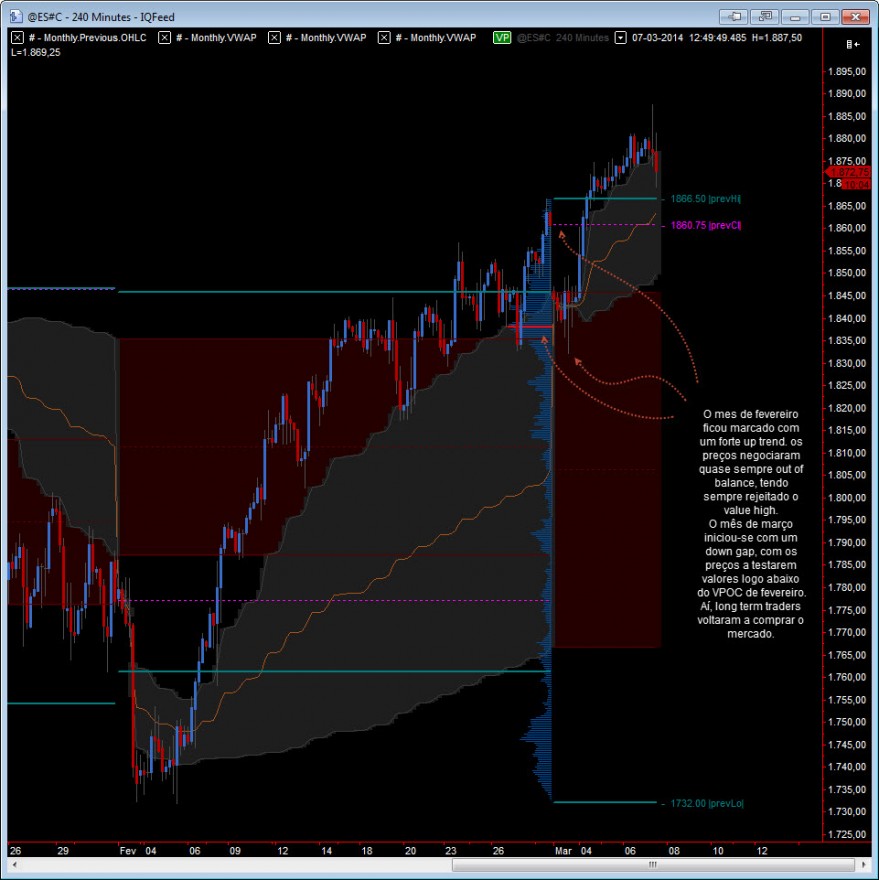The height and width of the screenshot is (880, 879).
Task: Click the chart document icon in the title bar
Action: pos(16,16)
